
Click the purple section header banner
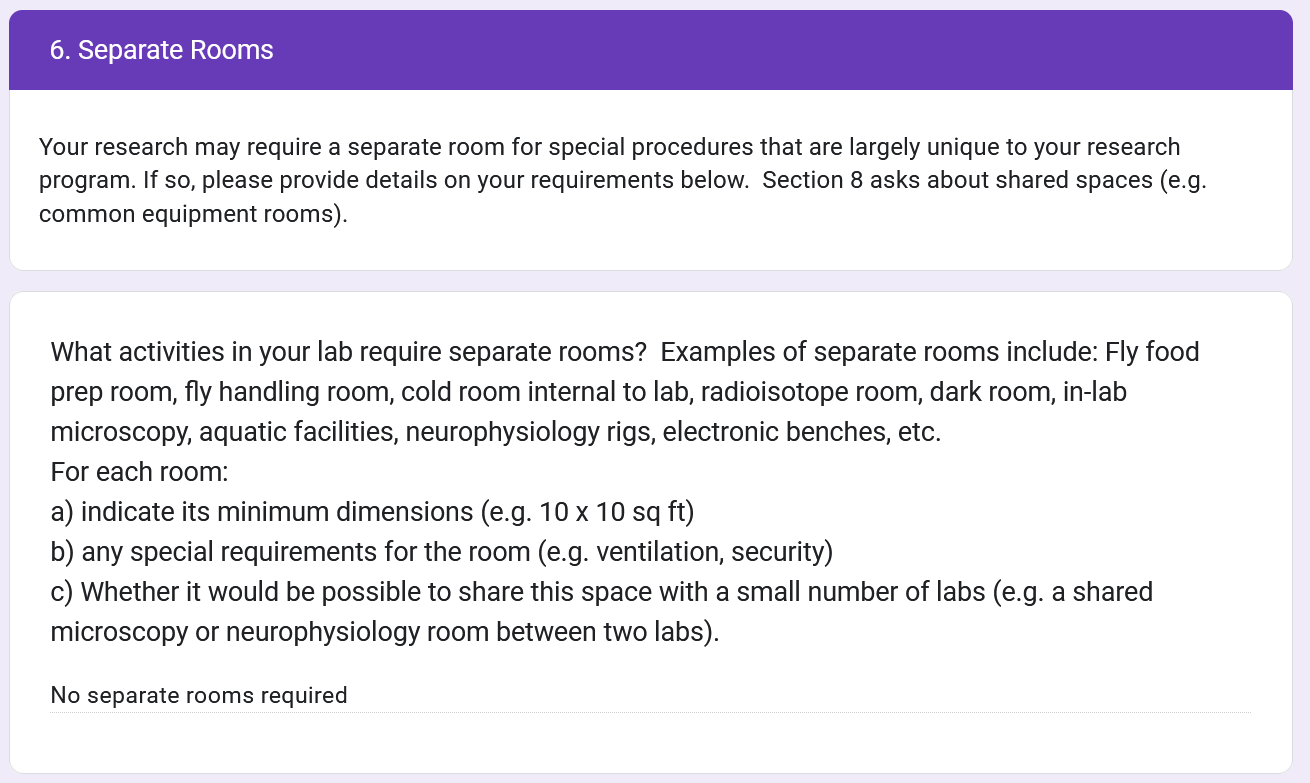(651, 50)
